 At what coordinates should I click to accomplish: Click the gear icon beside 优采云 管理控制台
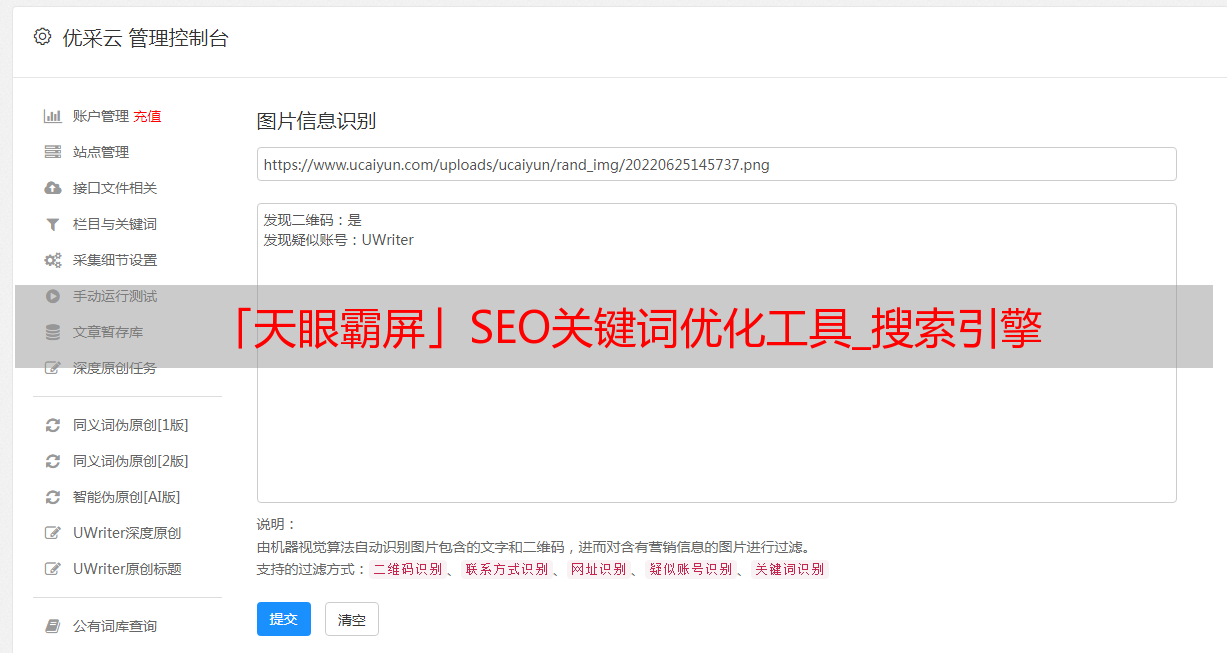(42, 37)
